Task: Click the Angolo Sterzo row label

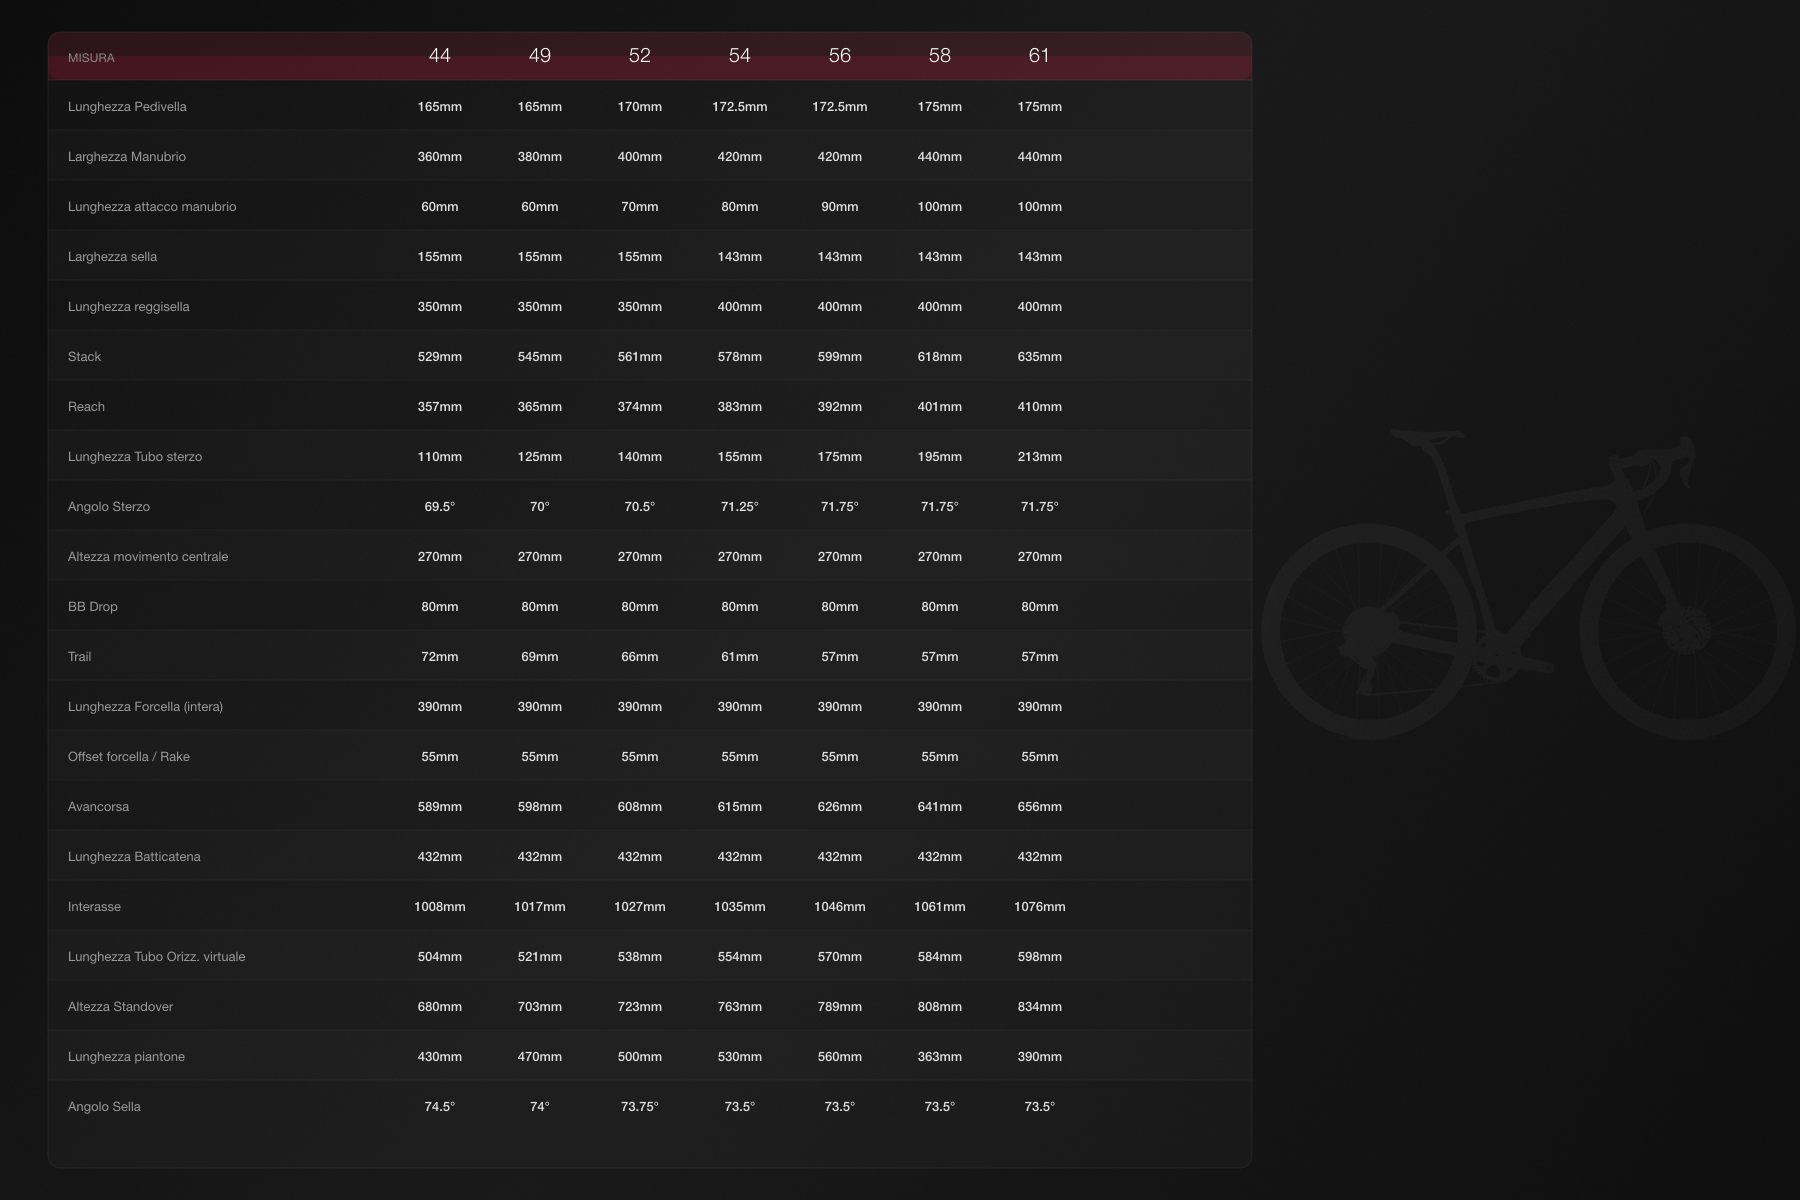Action: point(108,506)
